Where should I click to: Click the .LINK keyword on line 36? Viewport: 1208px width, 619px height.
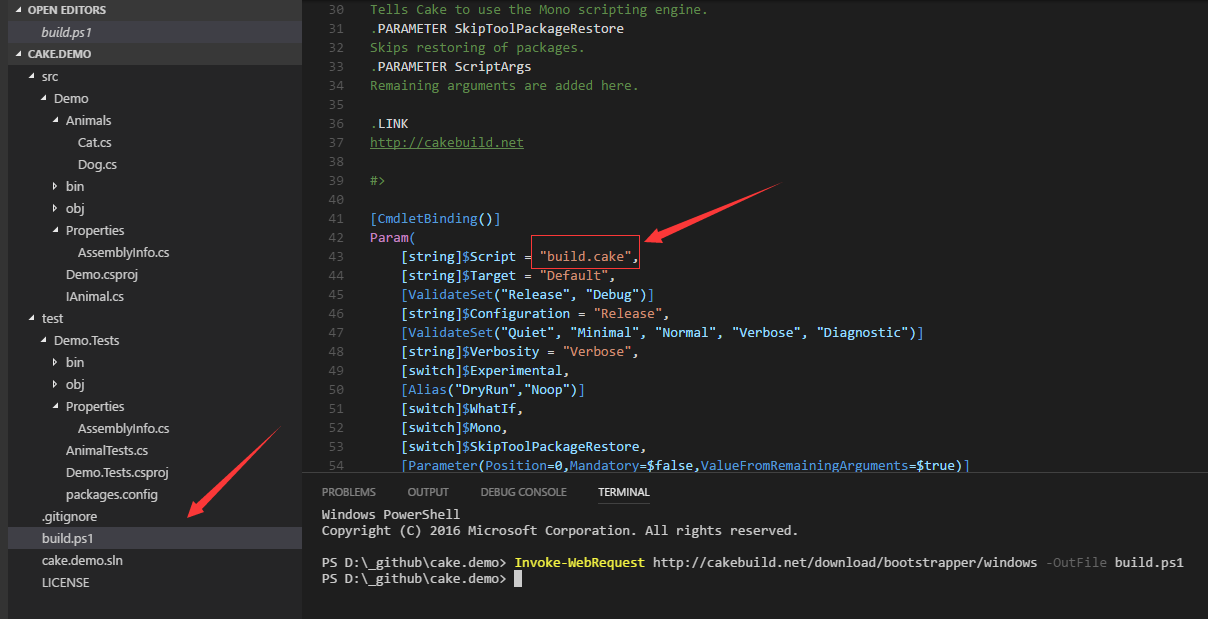[389, 124]
